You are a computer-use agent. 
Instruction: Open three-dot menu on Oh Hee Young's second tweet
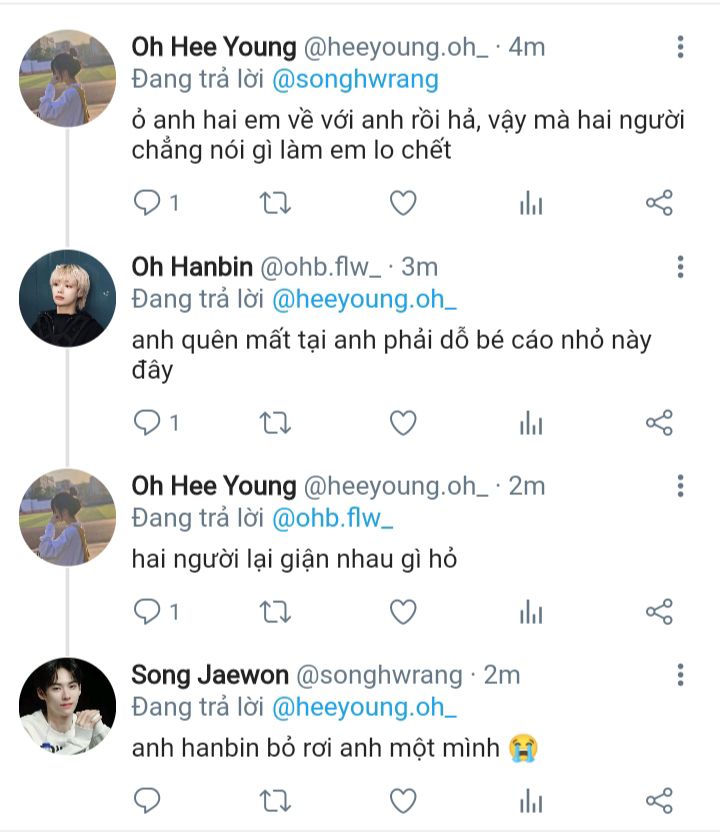pyautogui.click(x=680, y=486)
